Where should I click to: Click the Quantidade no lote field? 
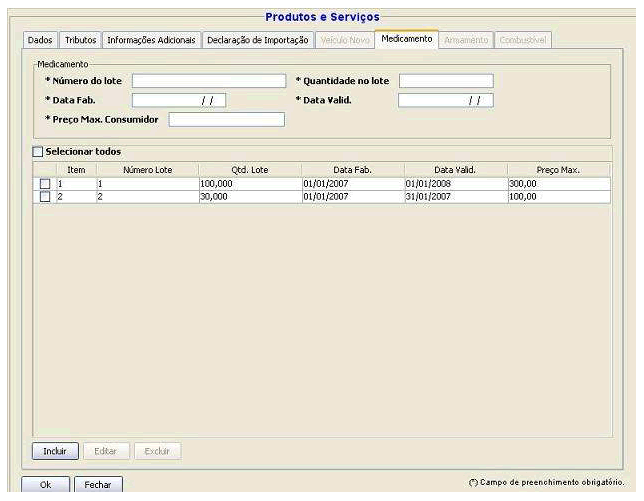(446, 81)
